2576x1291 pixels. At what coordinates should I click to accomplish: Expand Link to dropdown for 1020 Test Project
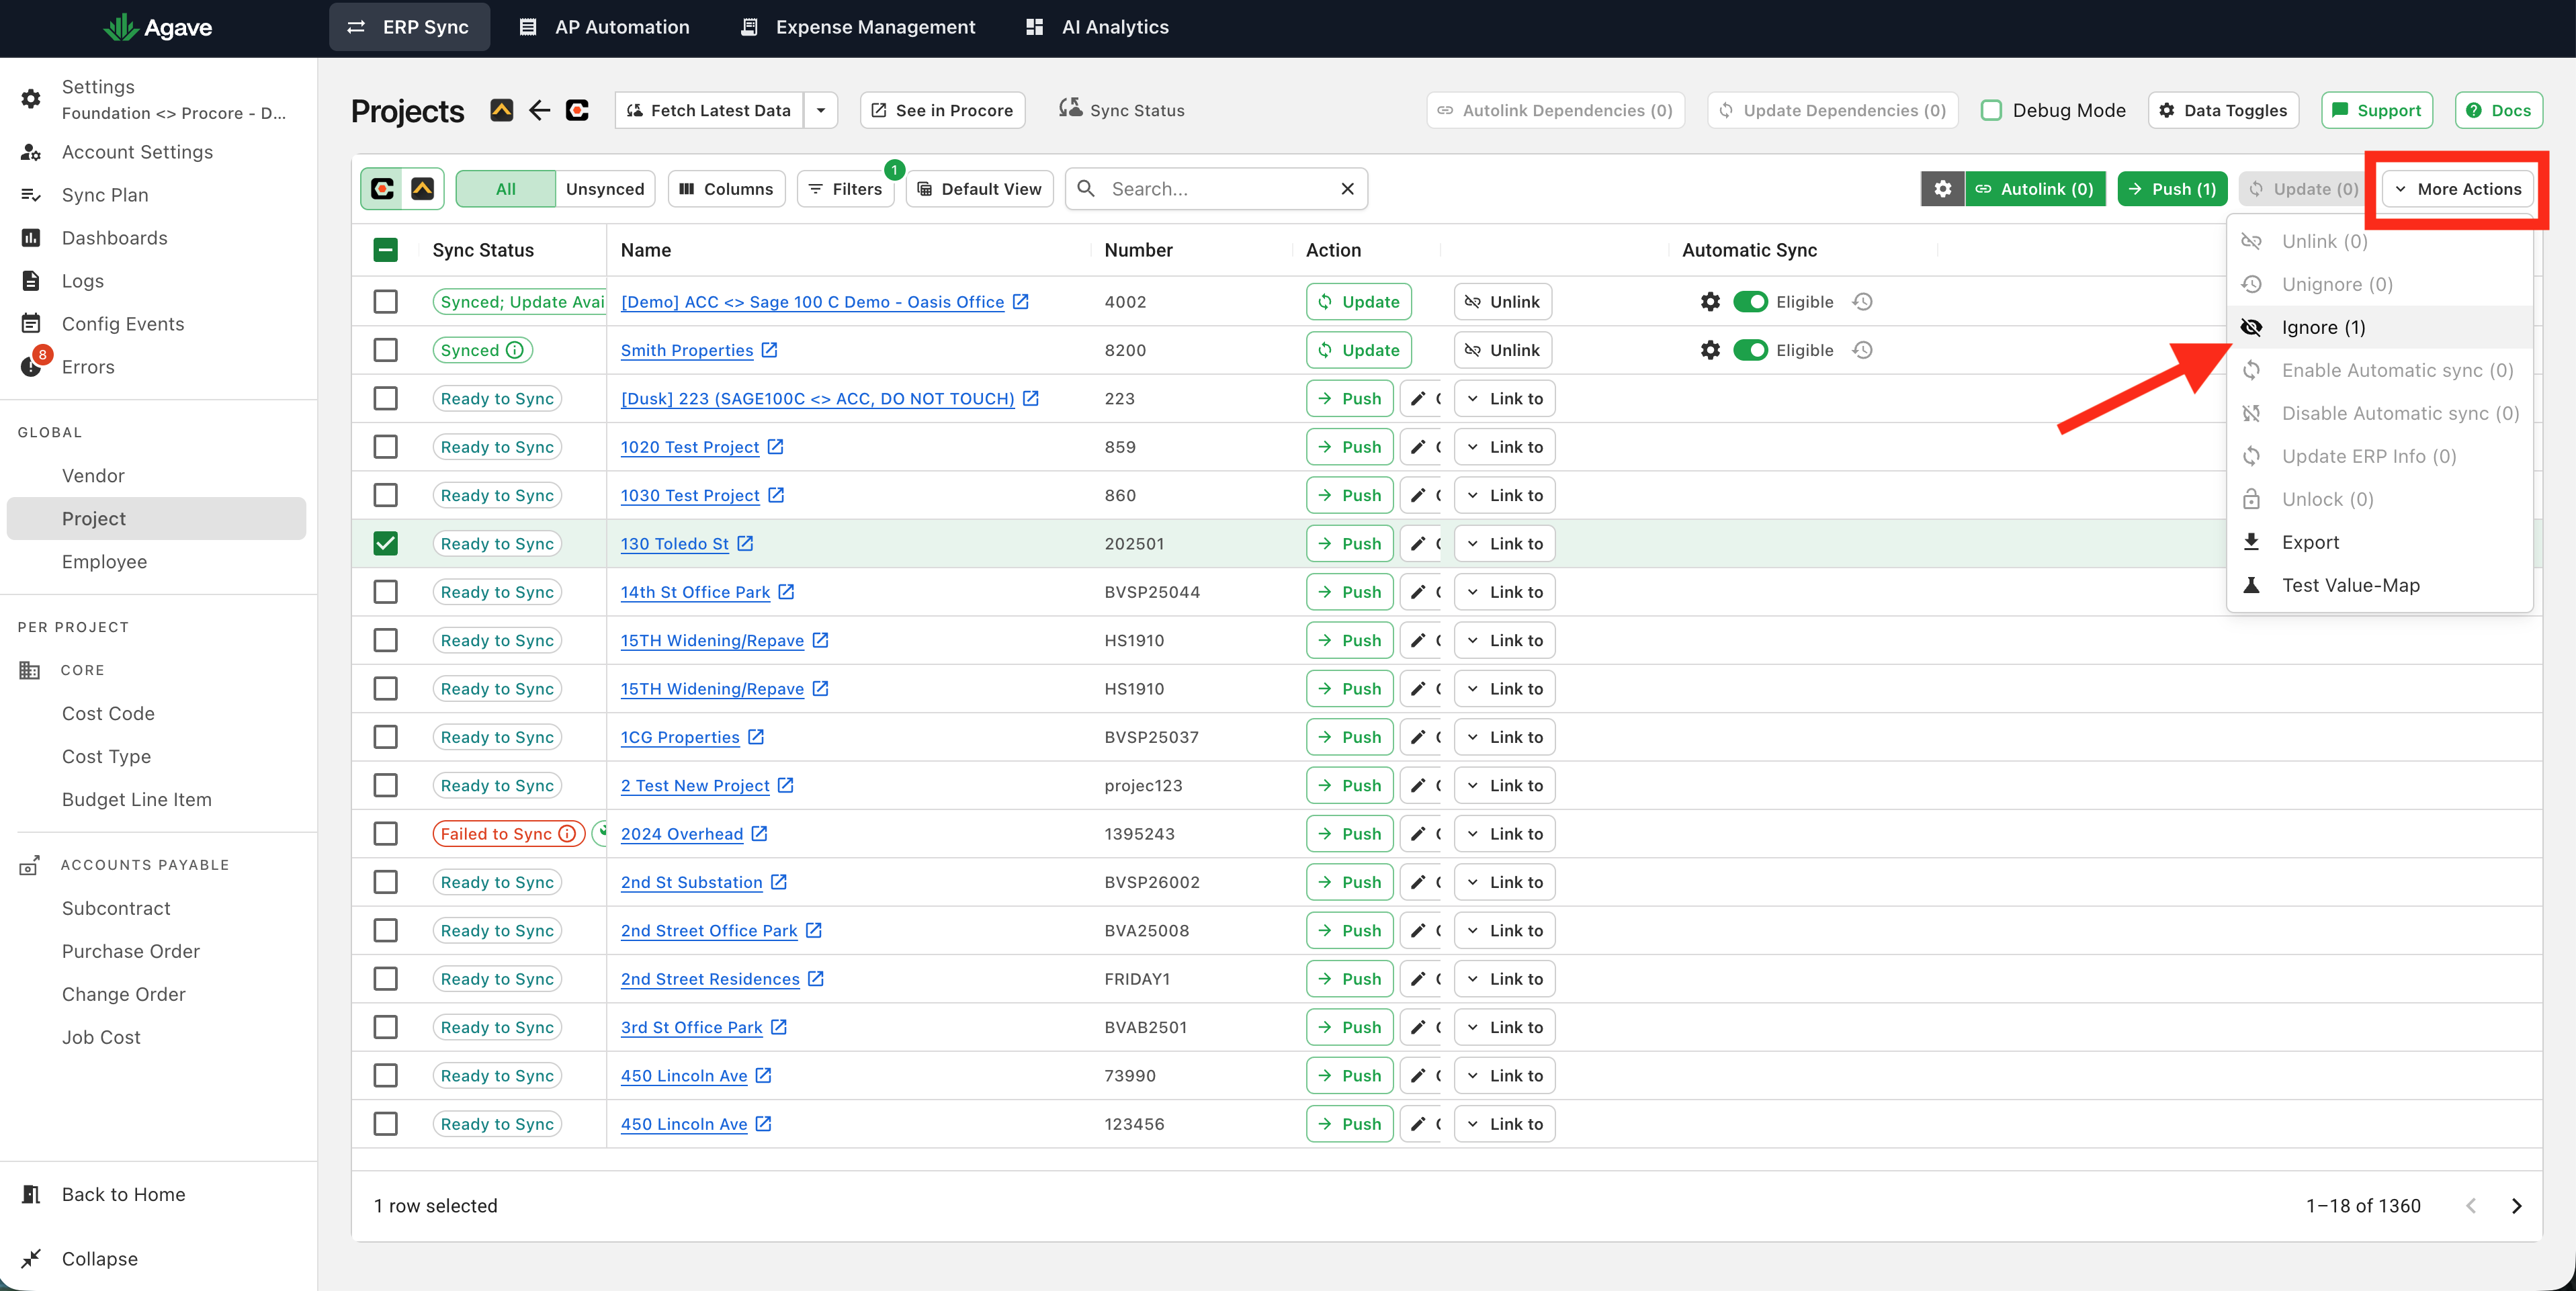pos(1504,447)
